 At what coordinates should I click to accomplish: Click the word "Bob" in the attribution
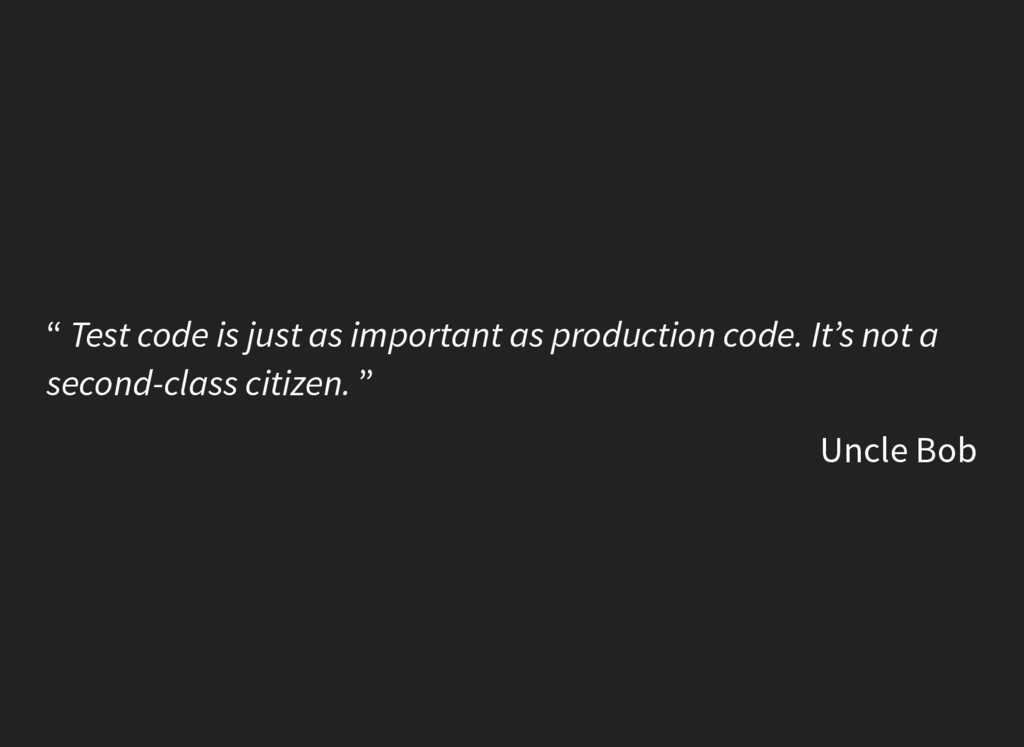pos(946,451)
